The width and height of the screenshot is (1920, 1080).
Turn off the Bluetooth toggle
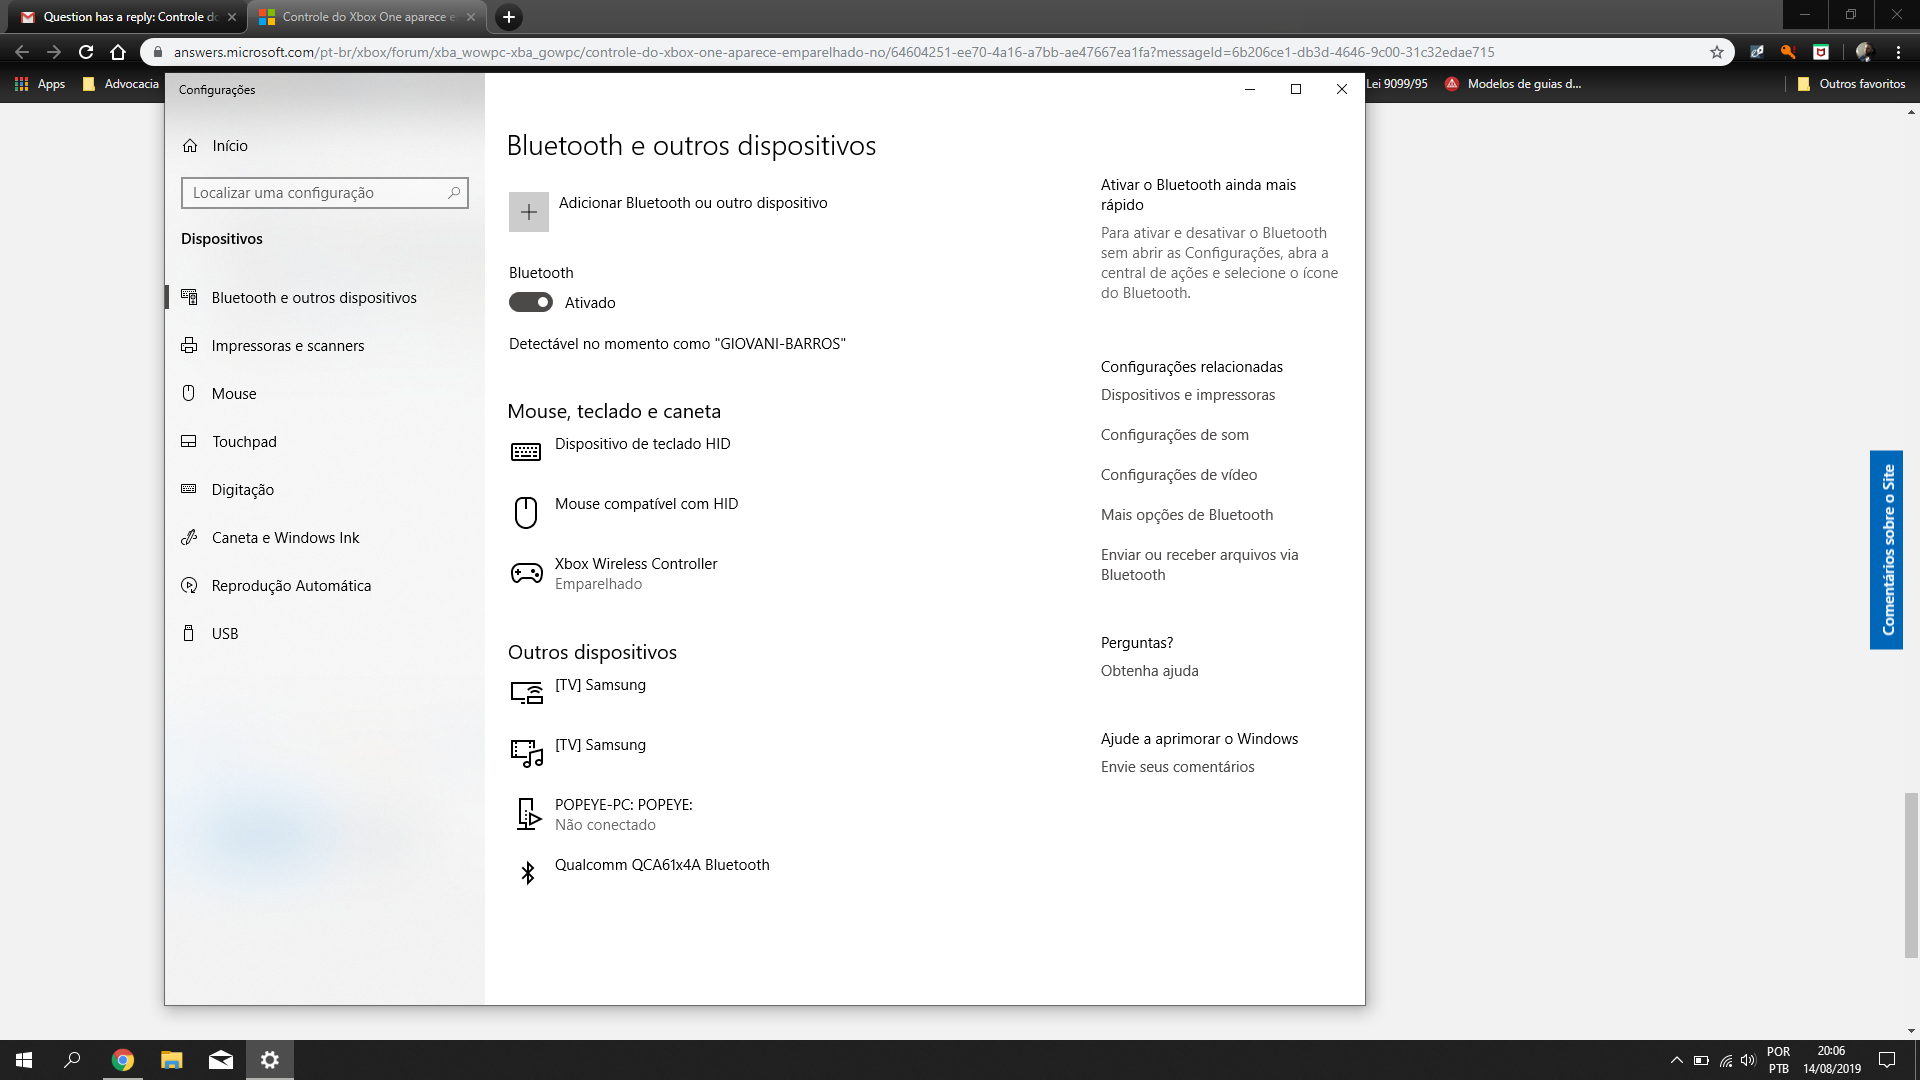(531, 302)
